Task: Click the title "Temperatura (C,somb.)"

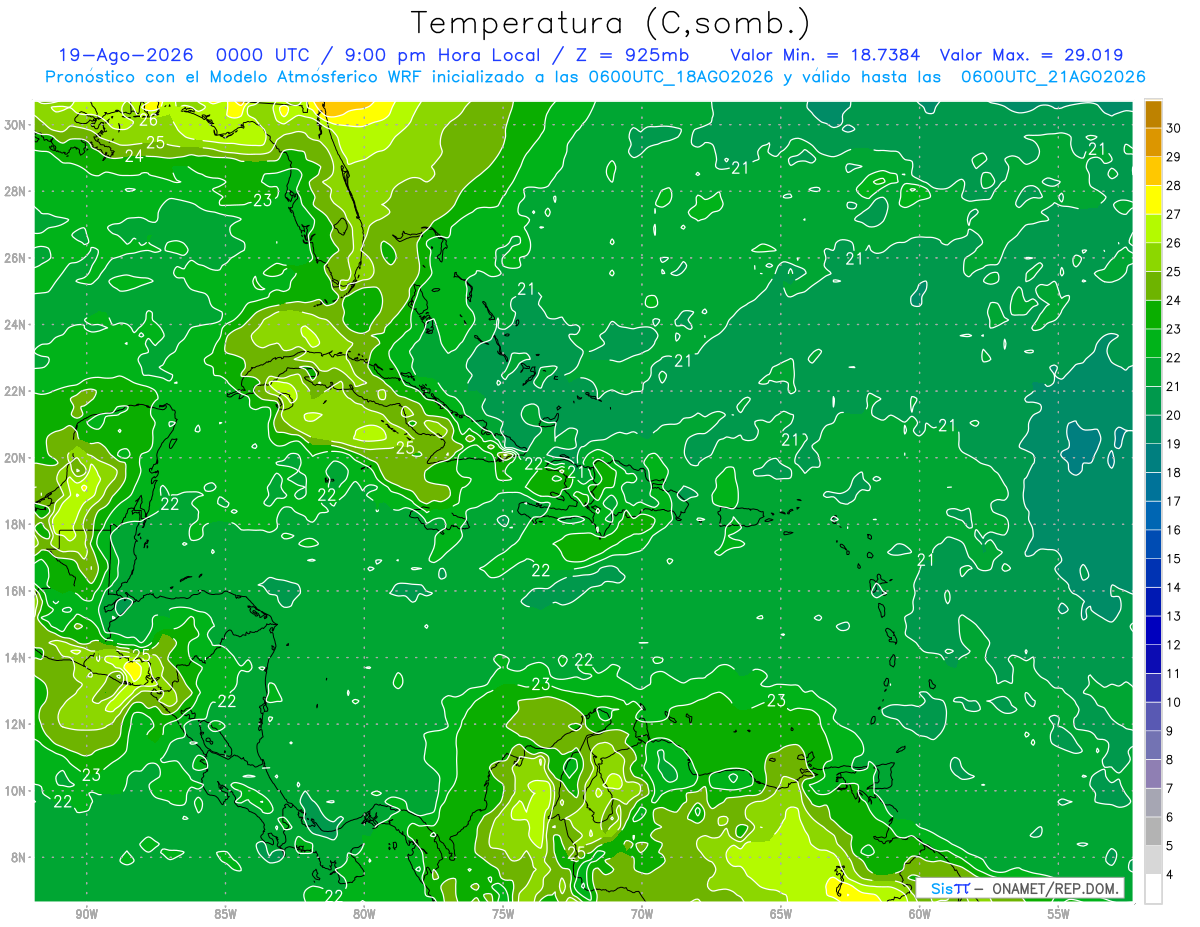Action: pos(610,23)
